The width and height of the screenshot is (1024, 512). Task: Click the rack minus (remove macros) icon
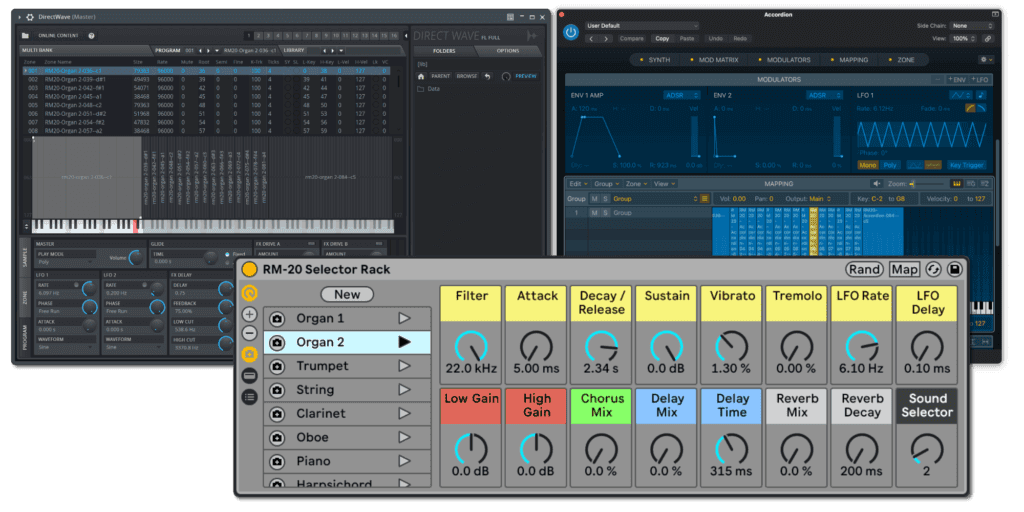(249, 333)
